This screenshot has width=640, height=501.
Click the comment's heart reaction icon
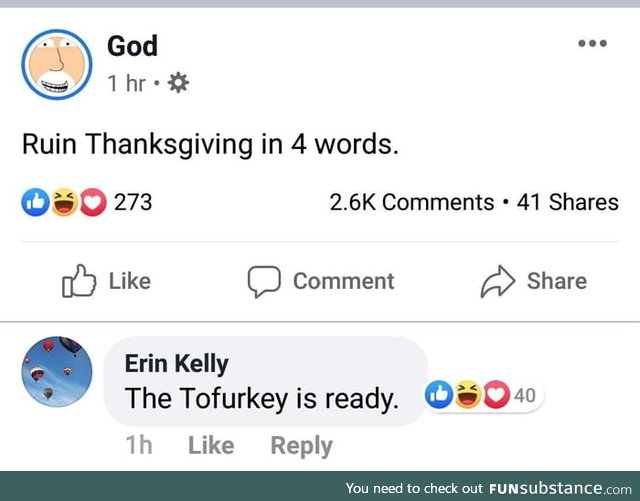pos(495,396)
